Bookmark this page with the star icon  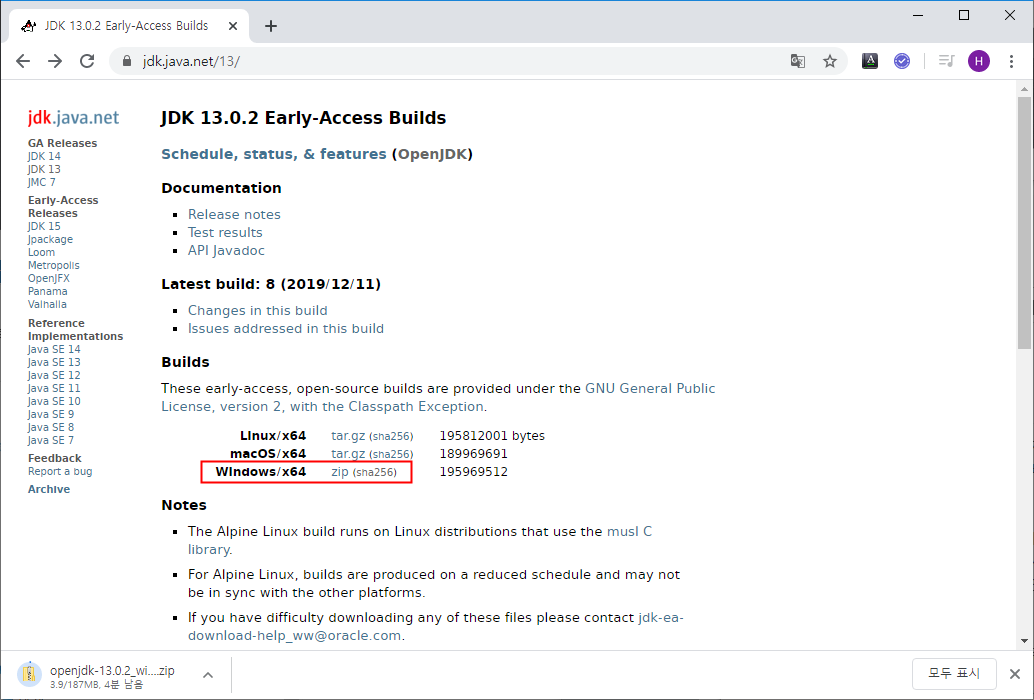pos(830,61)
